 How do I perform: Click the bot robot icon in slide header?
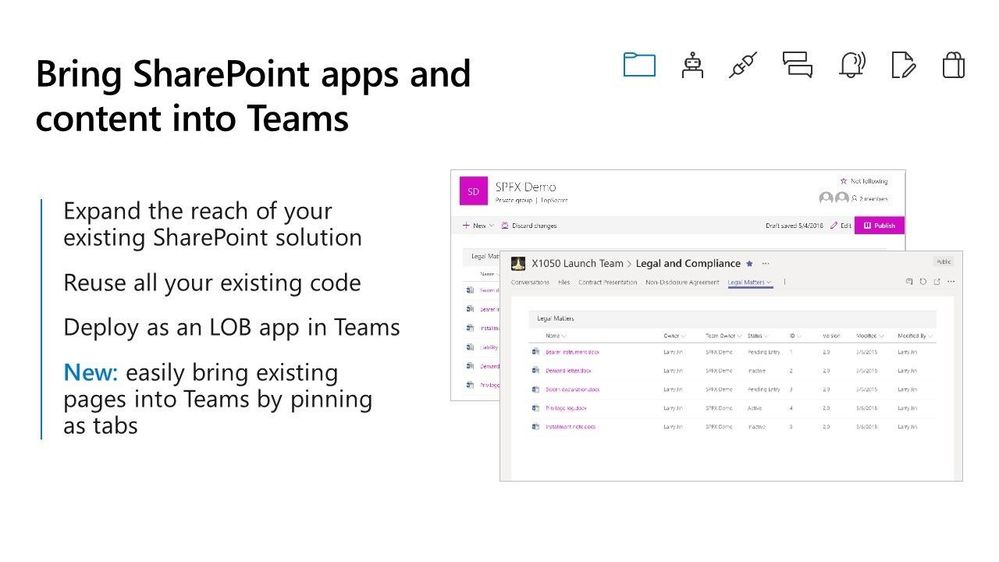693,65
